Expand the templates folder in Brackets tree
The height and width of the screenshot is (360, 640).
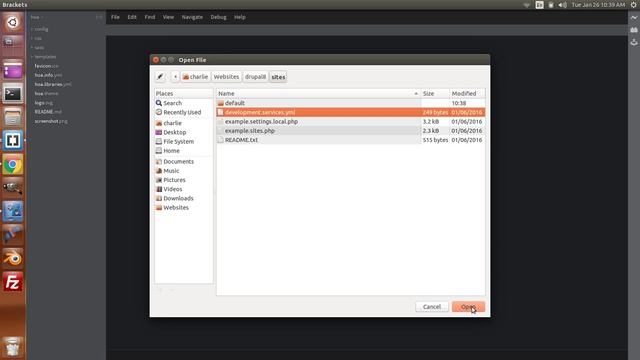tap(44, 57)
